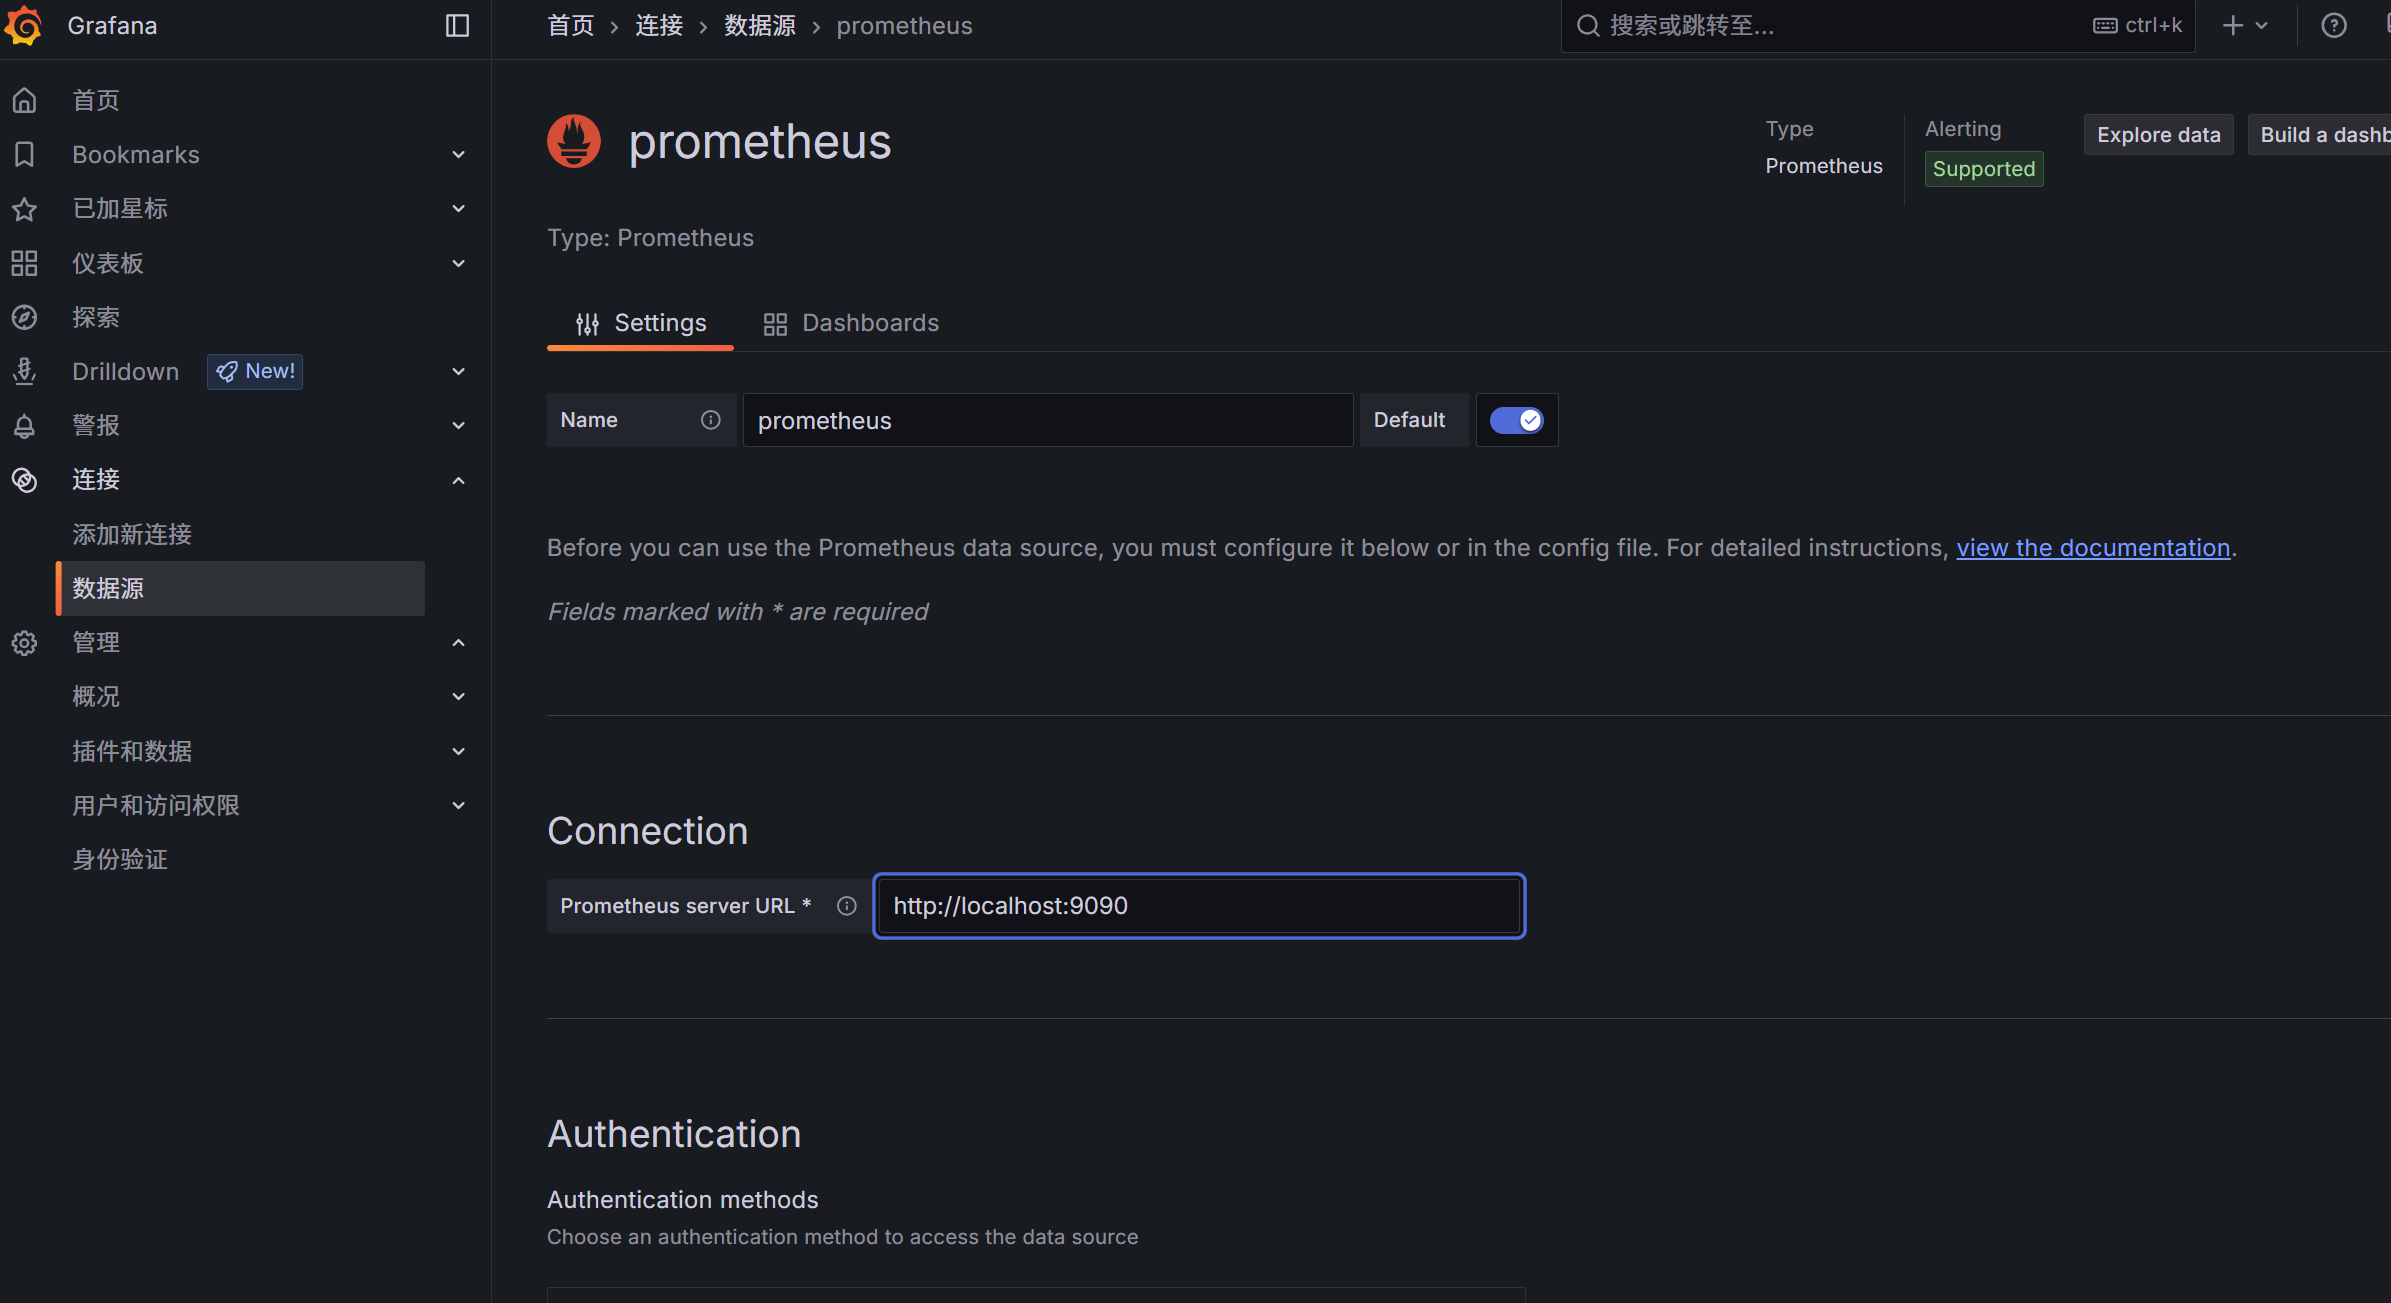
Task: Expand the Bookmarks section chevron
Action: point(459,155)
